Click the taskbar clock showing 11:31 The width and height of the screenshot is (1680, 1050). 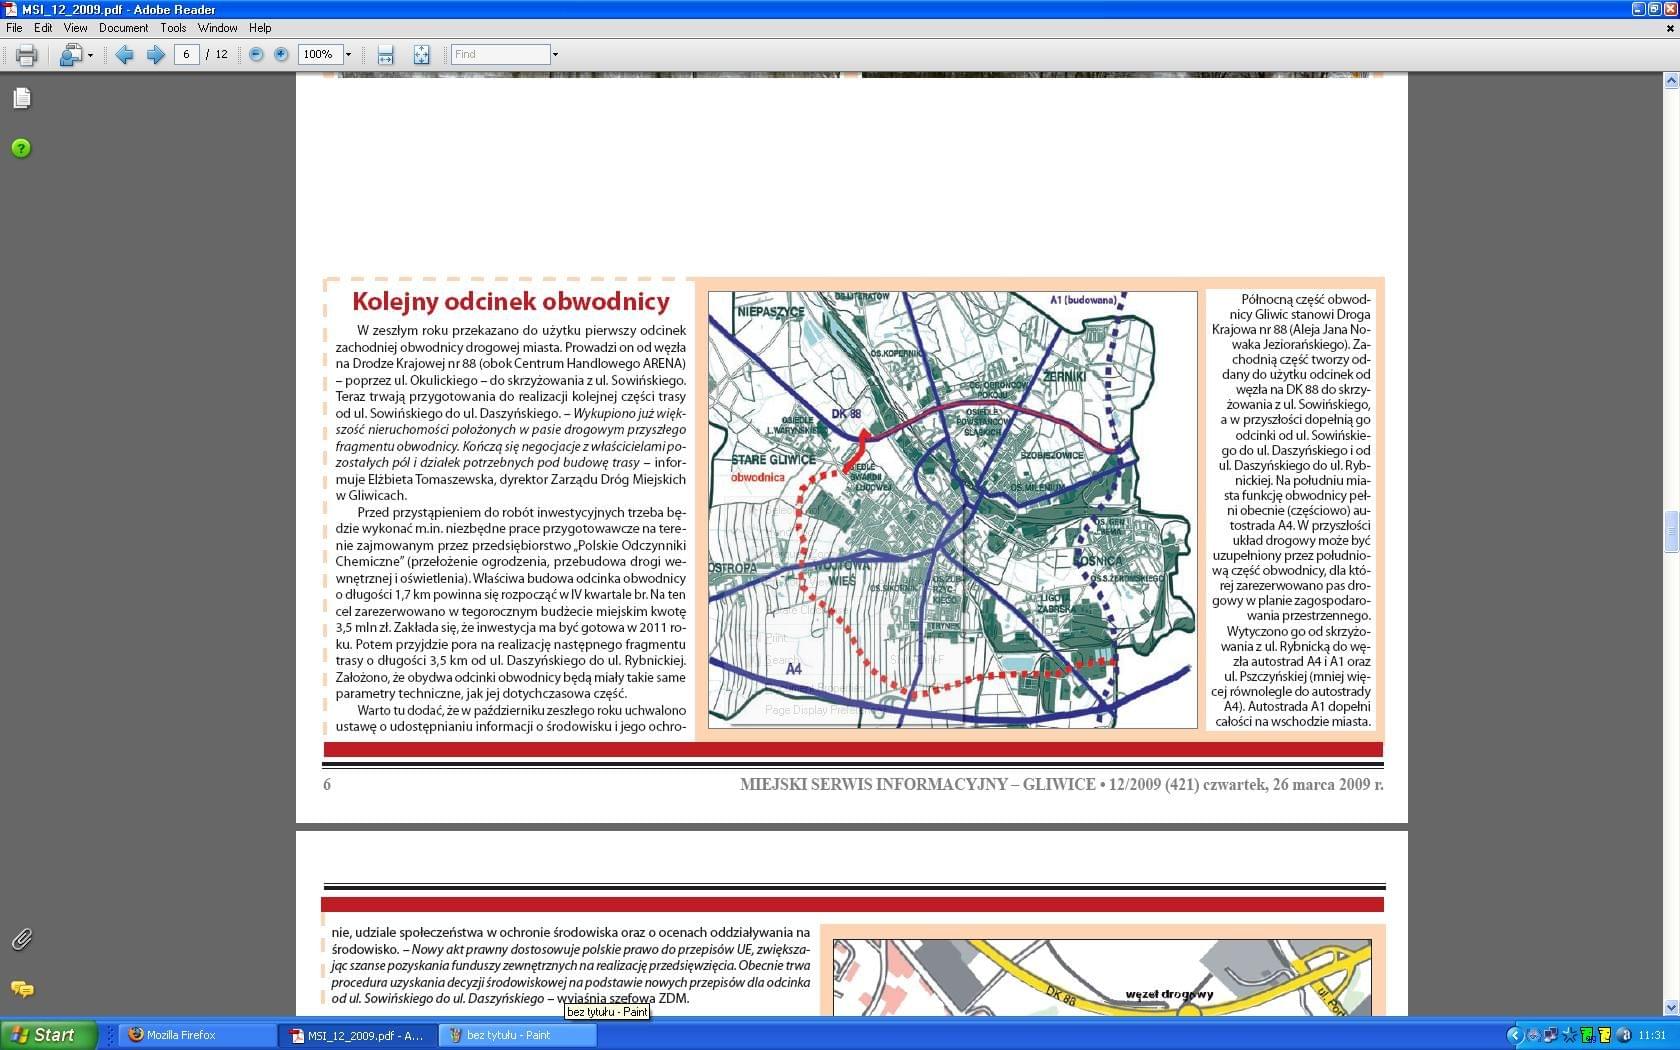[x=1652, y=1035]
